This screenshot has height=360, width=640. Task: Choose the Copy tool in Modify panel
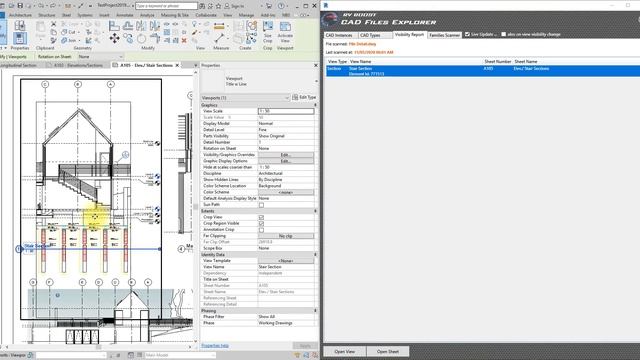tap(128, 39)
